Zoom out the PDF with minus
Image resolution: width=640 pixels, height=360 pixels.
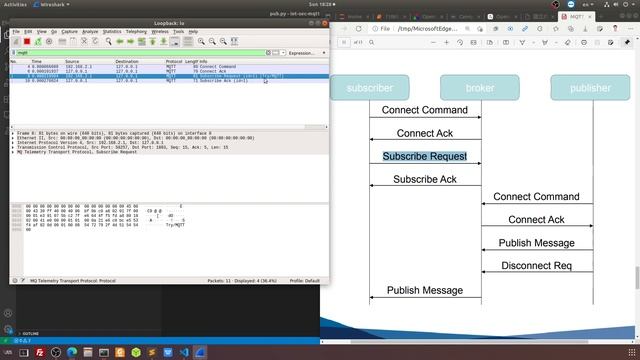point(433,42)
